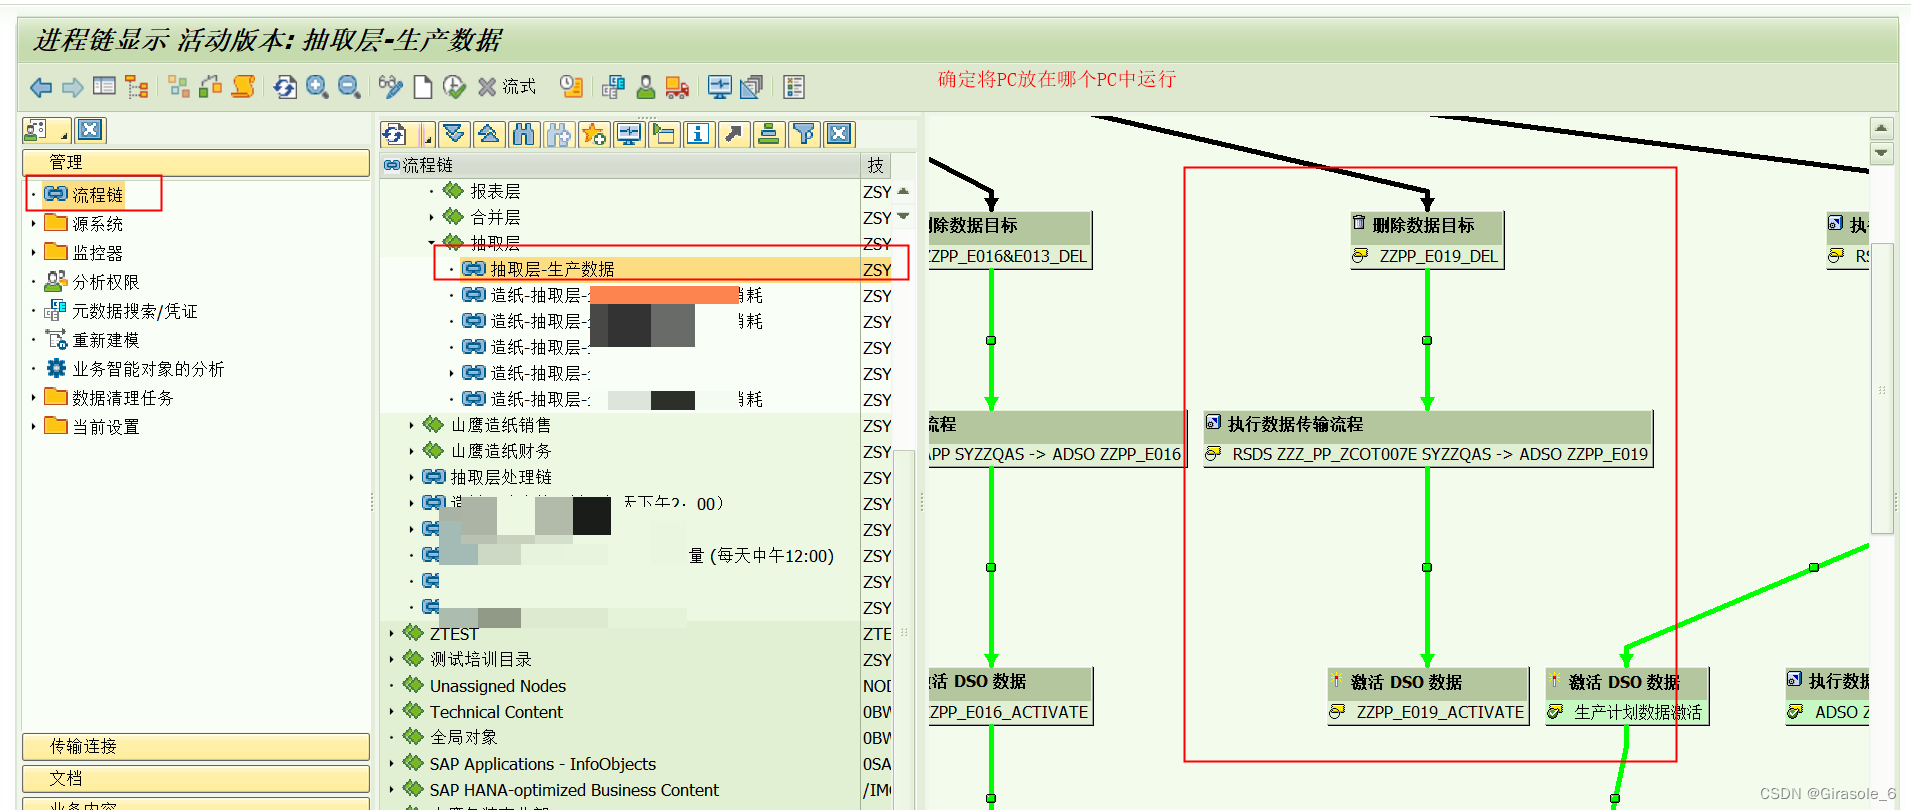Viewport: 1911px width, 810px height.
Task: Select 当前设置 folder
Action: coord(106,427)
